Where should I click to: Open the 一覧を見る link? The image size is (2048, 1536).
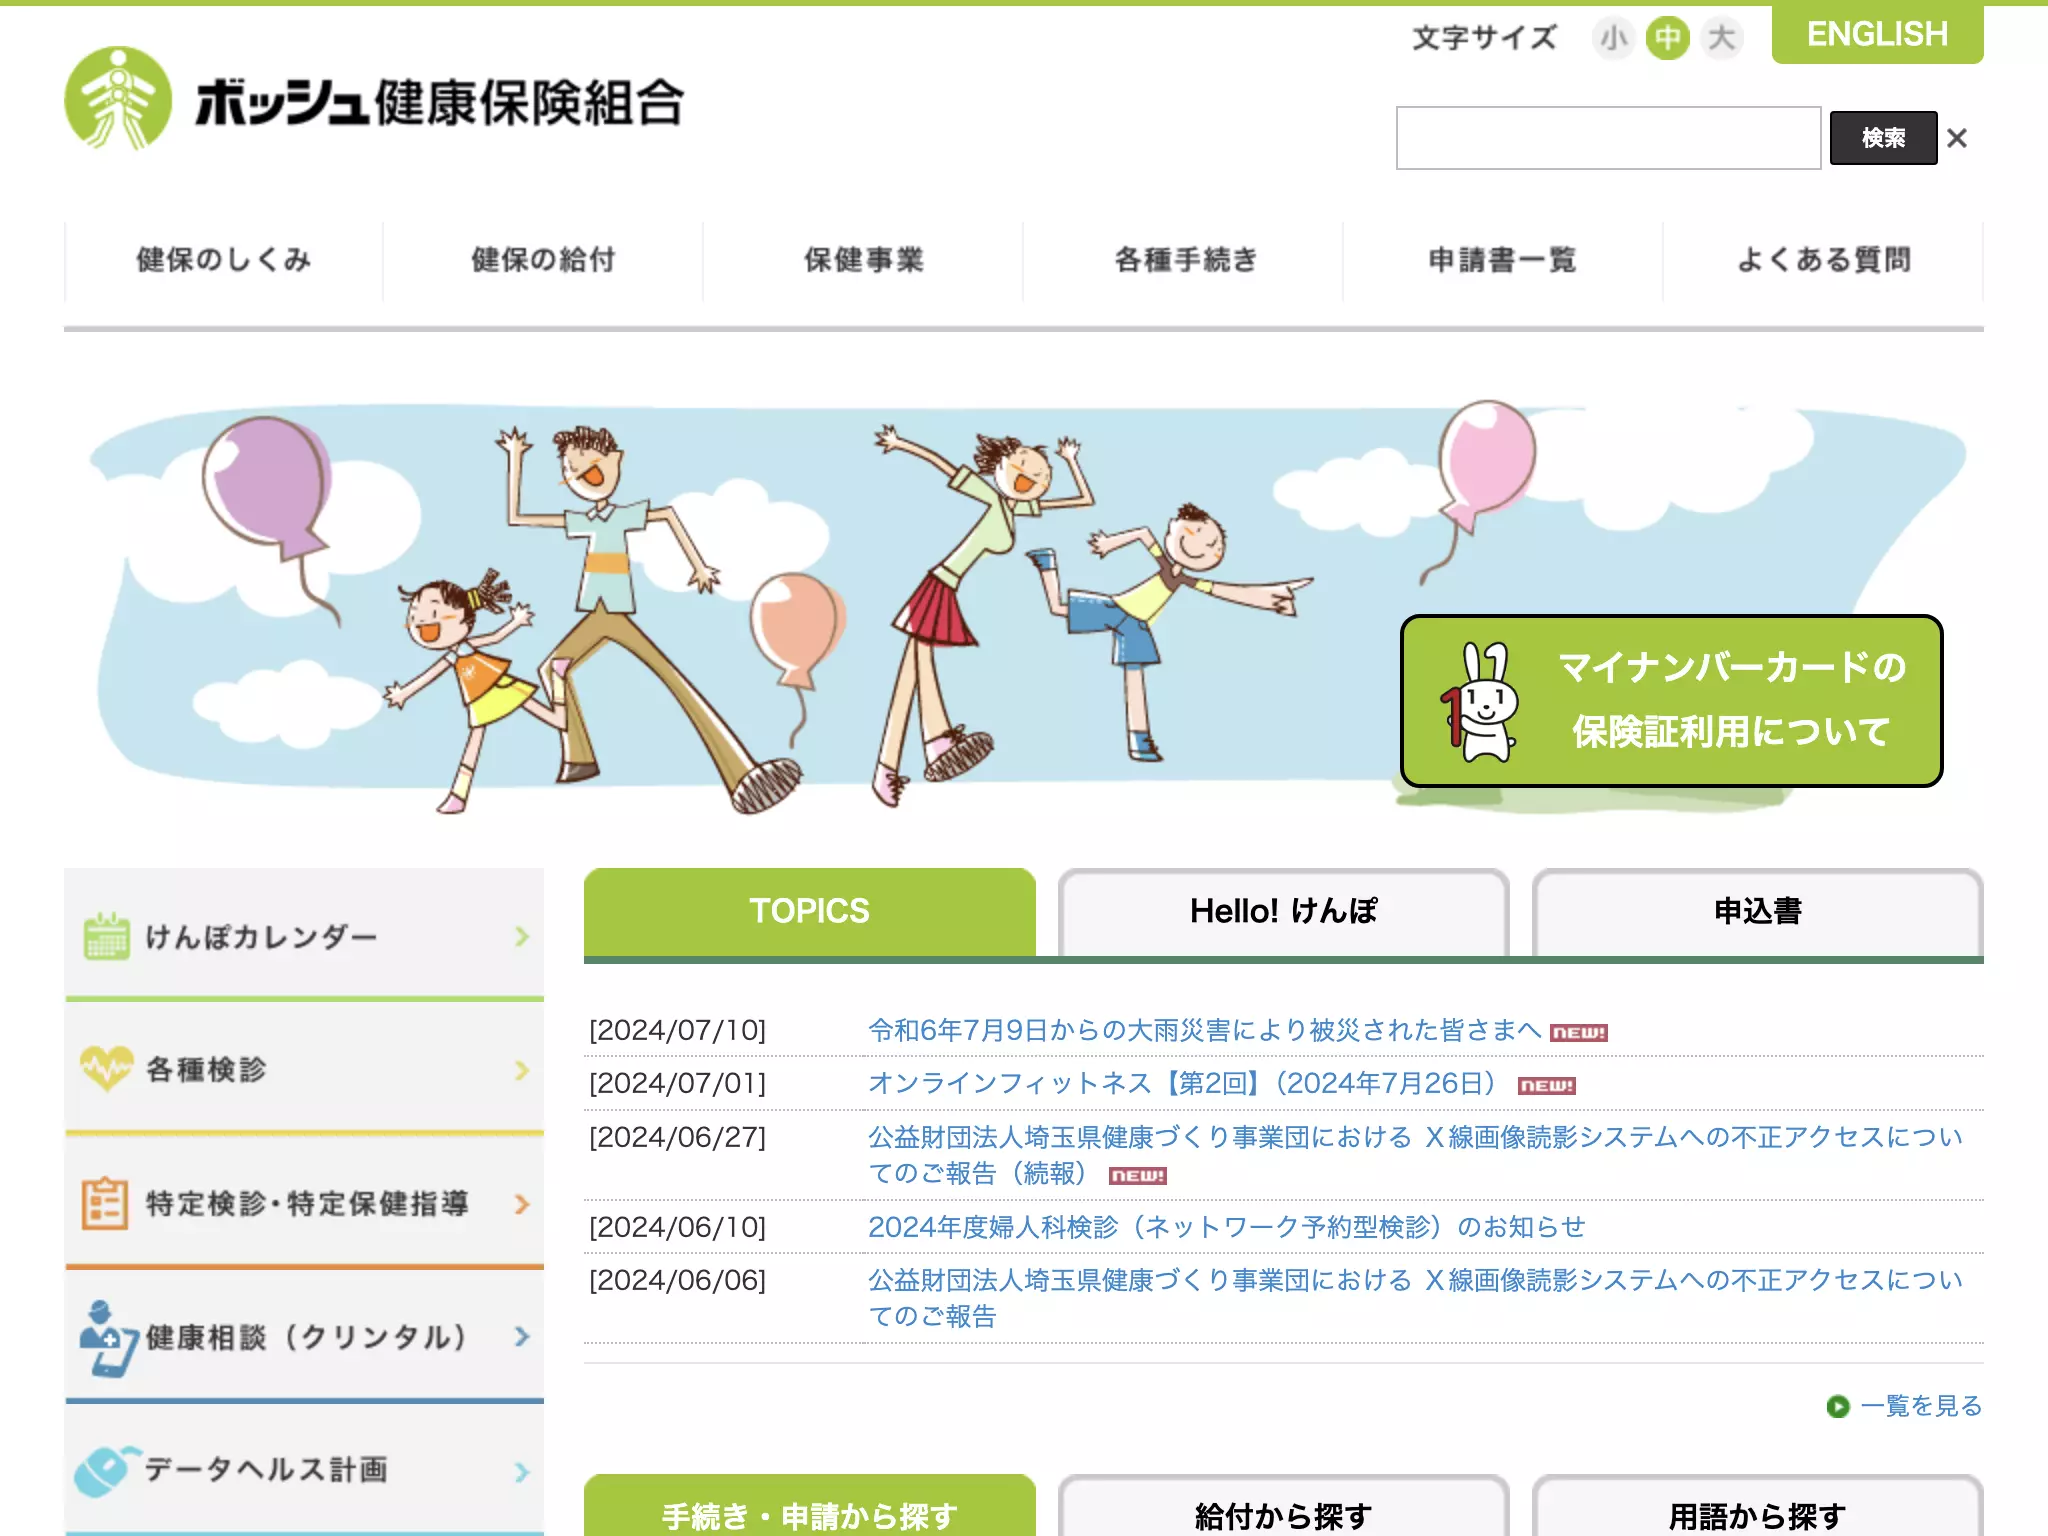pos(1921,1406)
